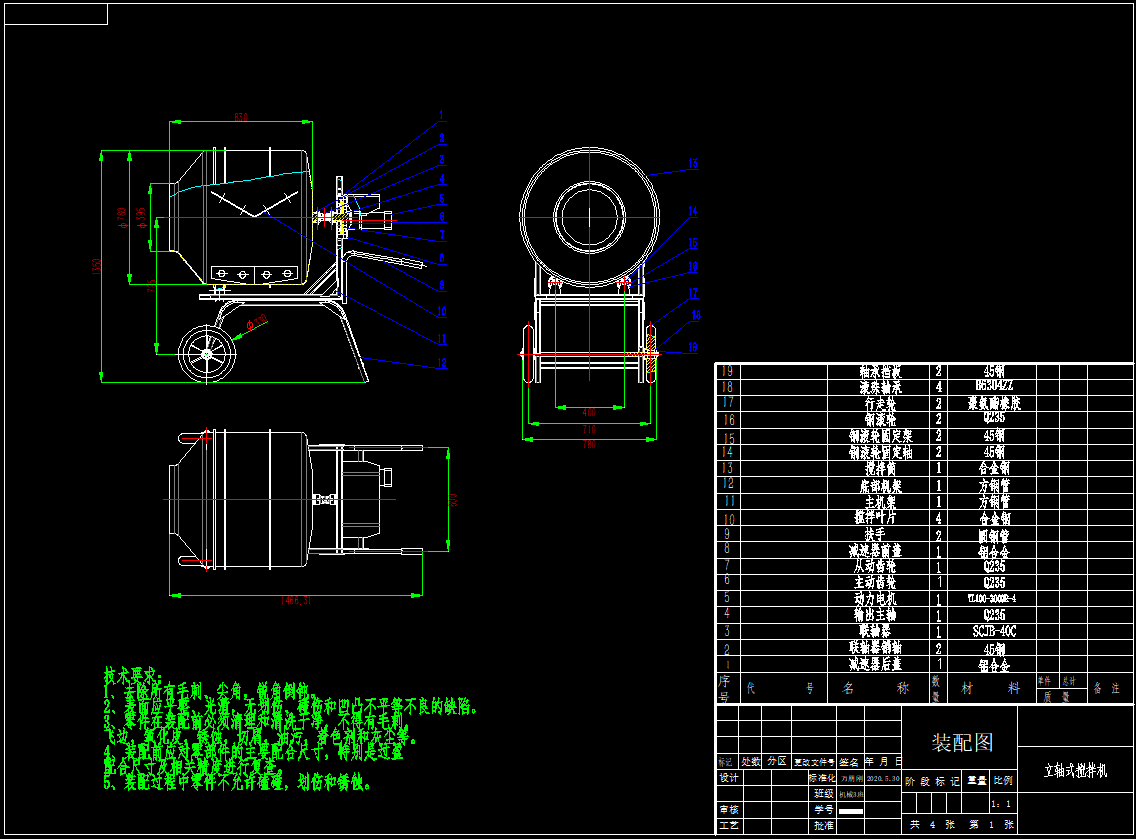1136x839 pixels.
Task: Select the 分区 header cell
Action: (777, 761)
